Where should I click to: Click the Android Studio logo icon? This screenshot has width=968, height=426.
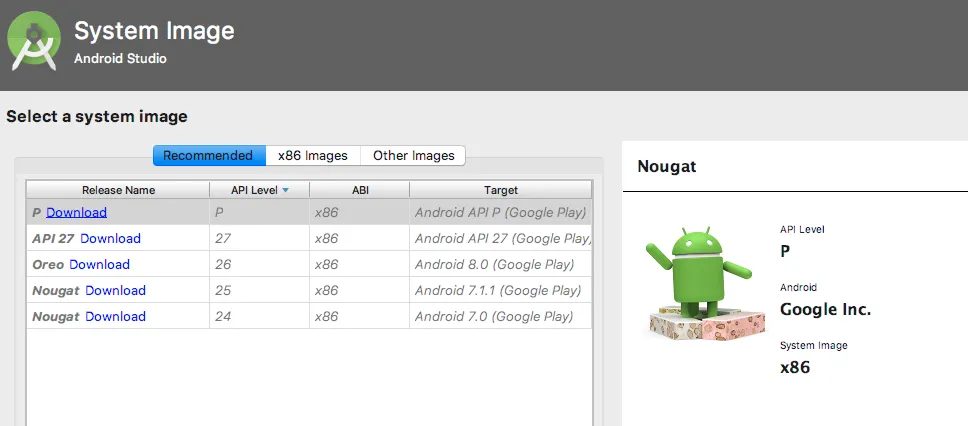(x=34, y=41)
